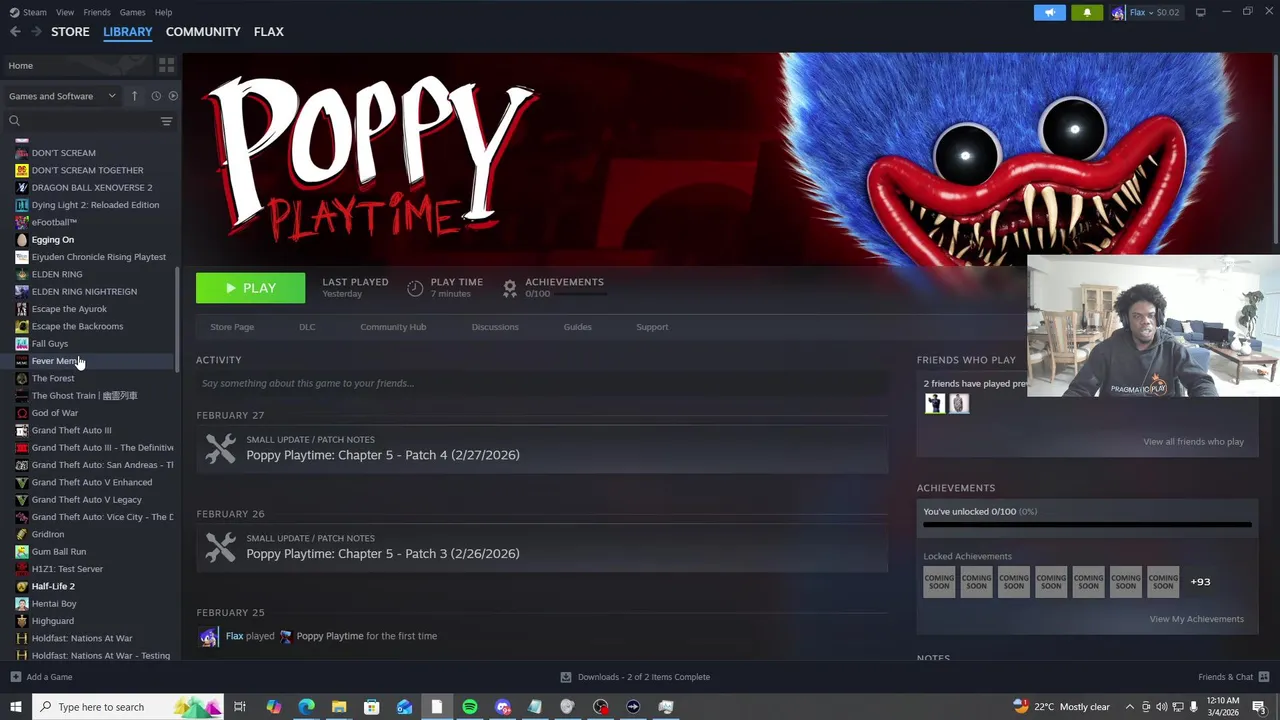Open Microsoft Edge from the taskbar
The height and width of the screenshot is (720, 1280).
coord(306,707)
